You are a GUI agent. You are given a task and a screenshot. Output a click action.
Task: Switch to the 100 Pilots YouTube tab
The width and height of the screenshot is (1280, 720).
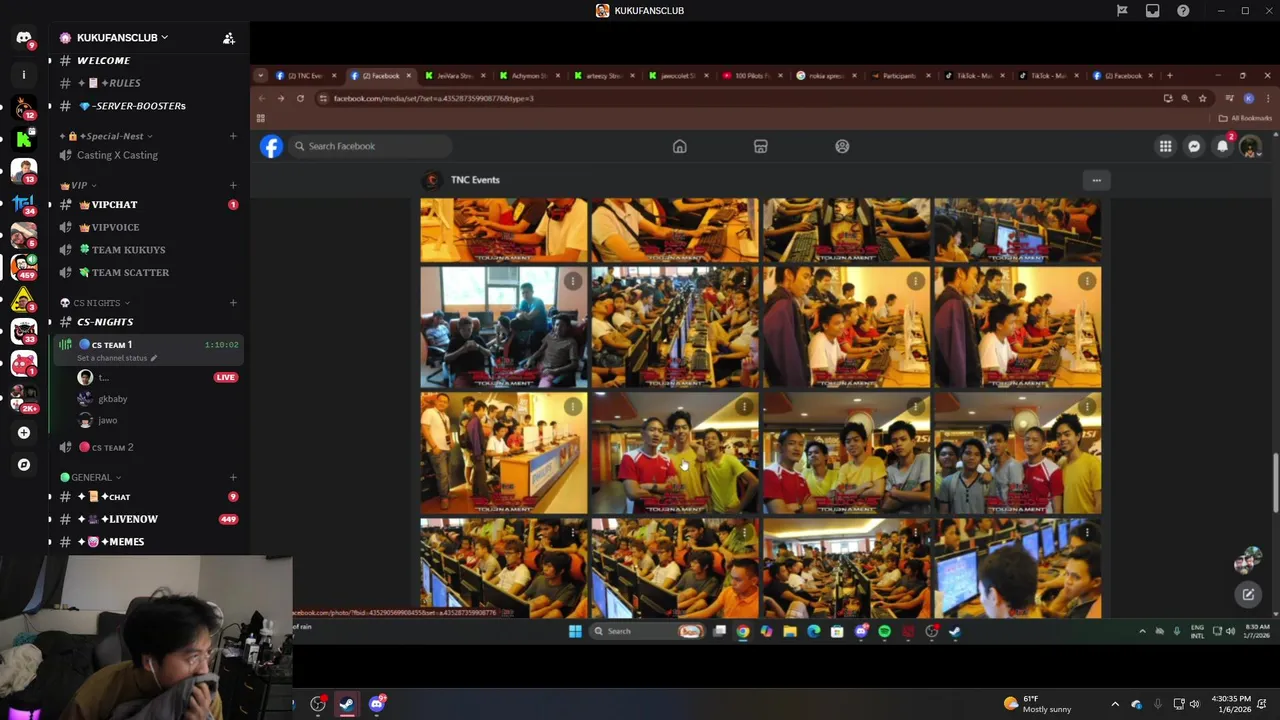(x=752, y=76)
